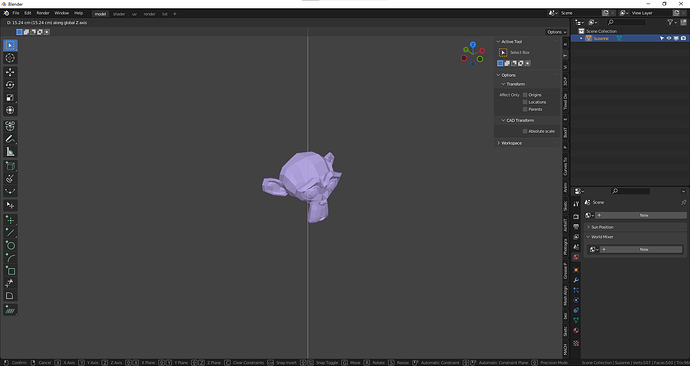Set selection mode to New in header
The width and height of the screenshot is (690, 366).
point(19,32)
